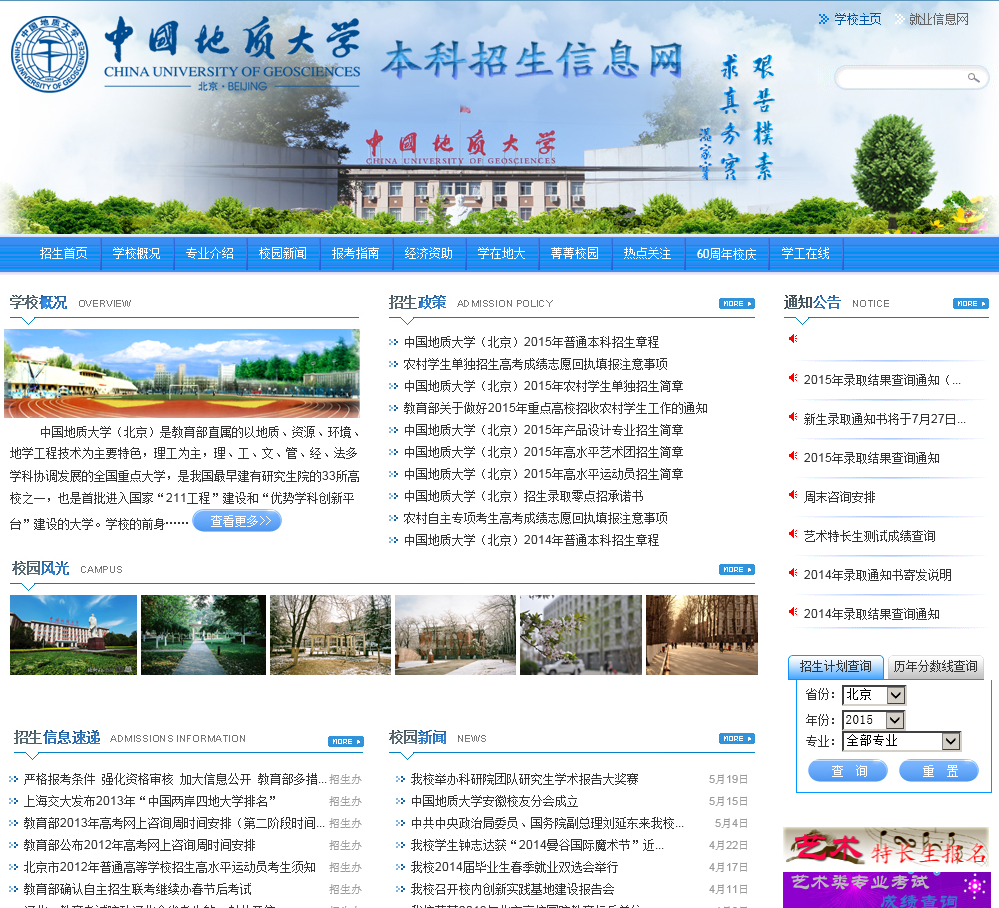
Task: Open campus photo of cherry blossoms by building
Action: tap(581, 635)
